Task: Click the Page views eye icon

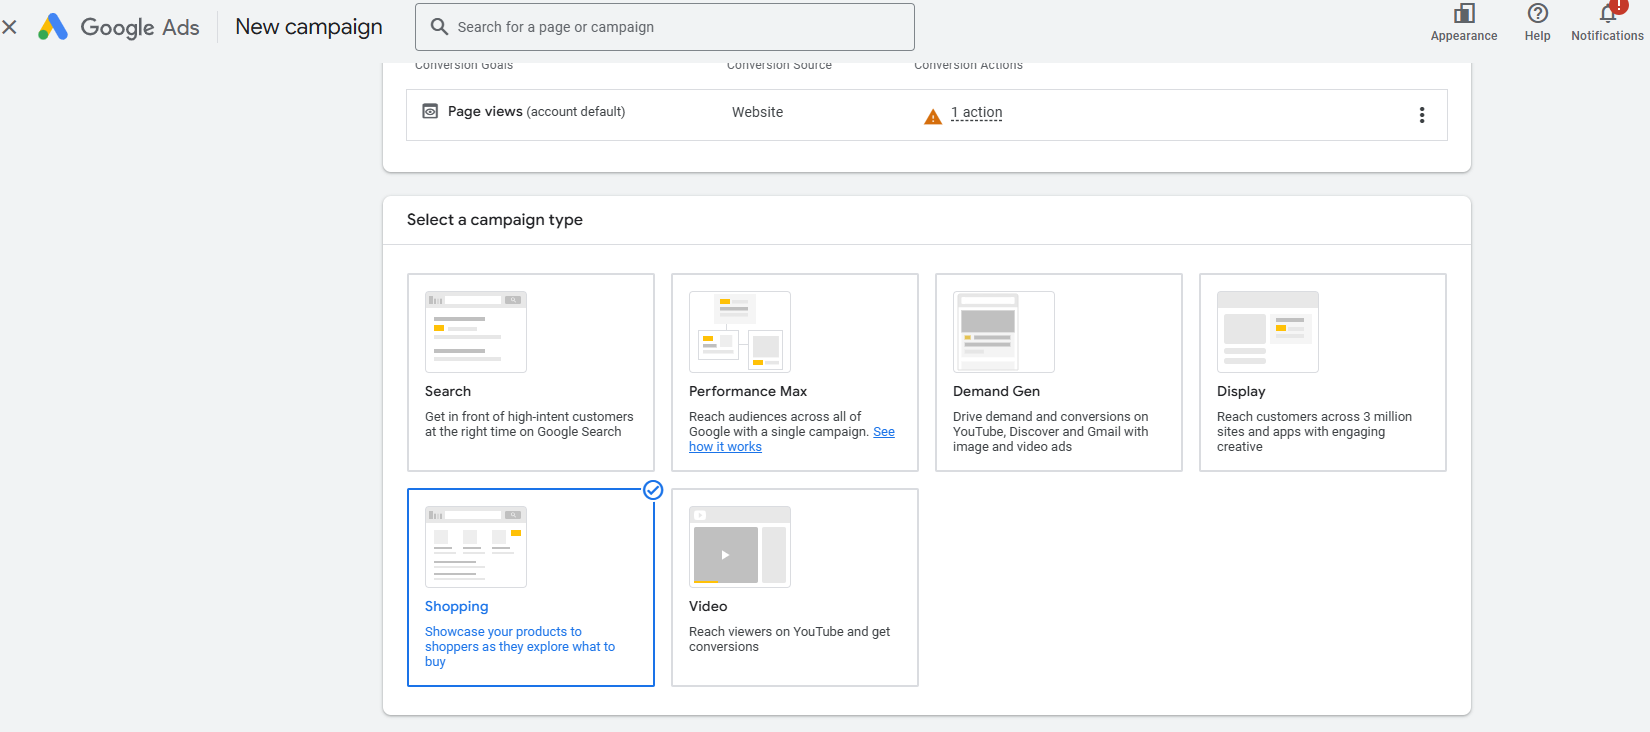Action: [430, 112]
